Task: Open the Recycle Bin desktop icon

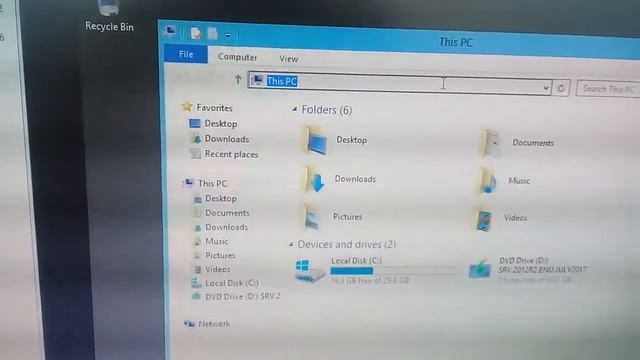Action: 109,16
